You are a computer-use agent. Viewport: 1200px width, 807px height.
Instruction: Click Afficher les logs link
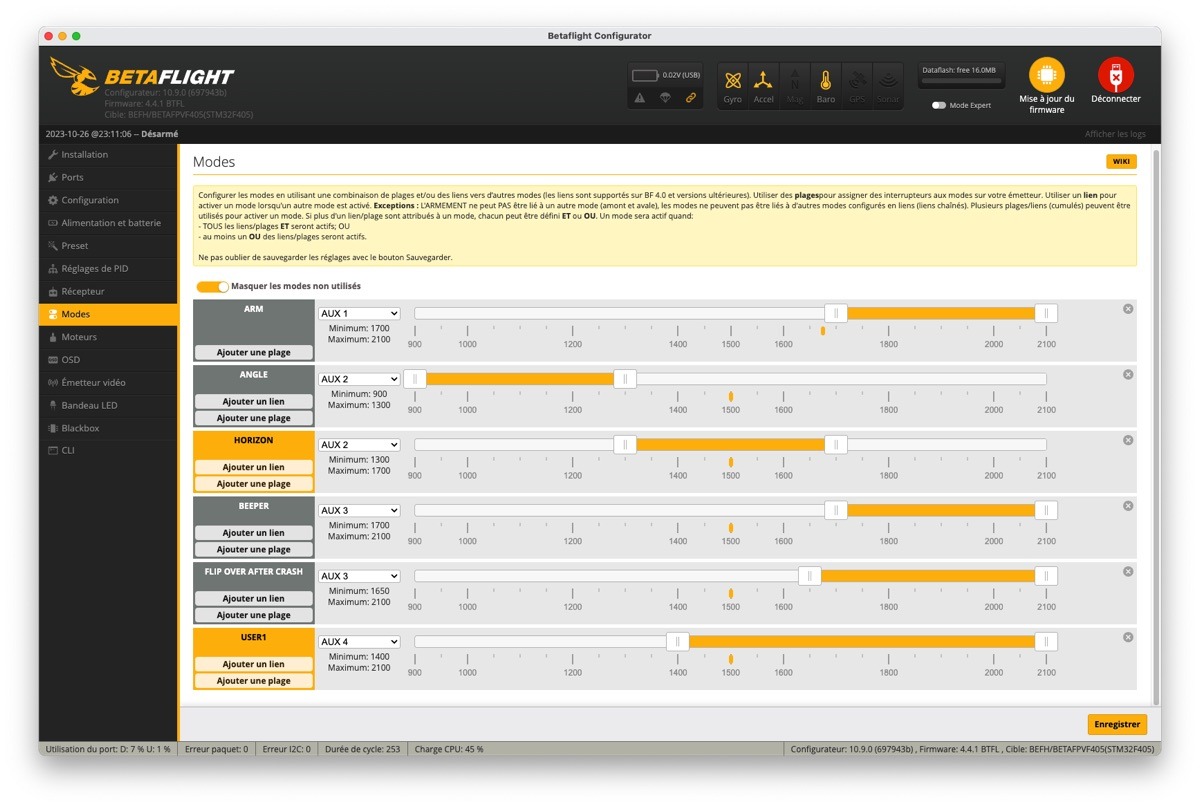(1115, 134)
